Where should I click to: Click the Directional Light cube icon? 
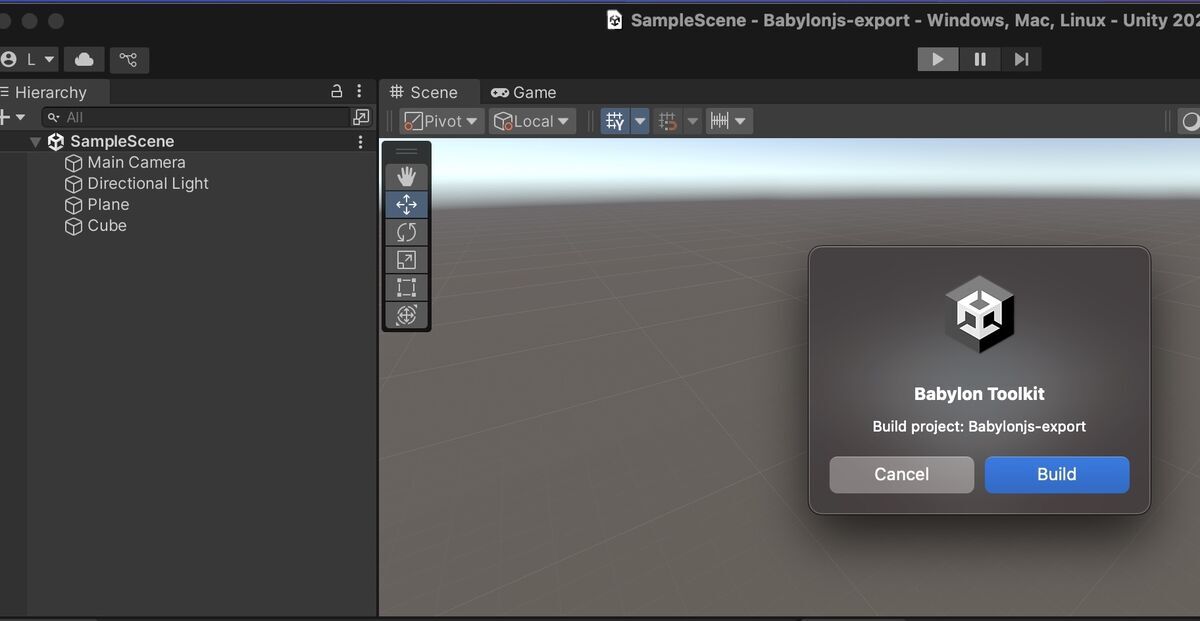(x=73, y=184)
